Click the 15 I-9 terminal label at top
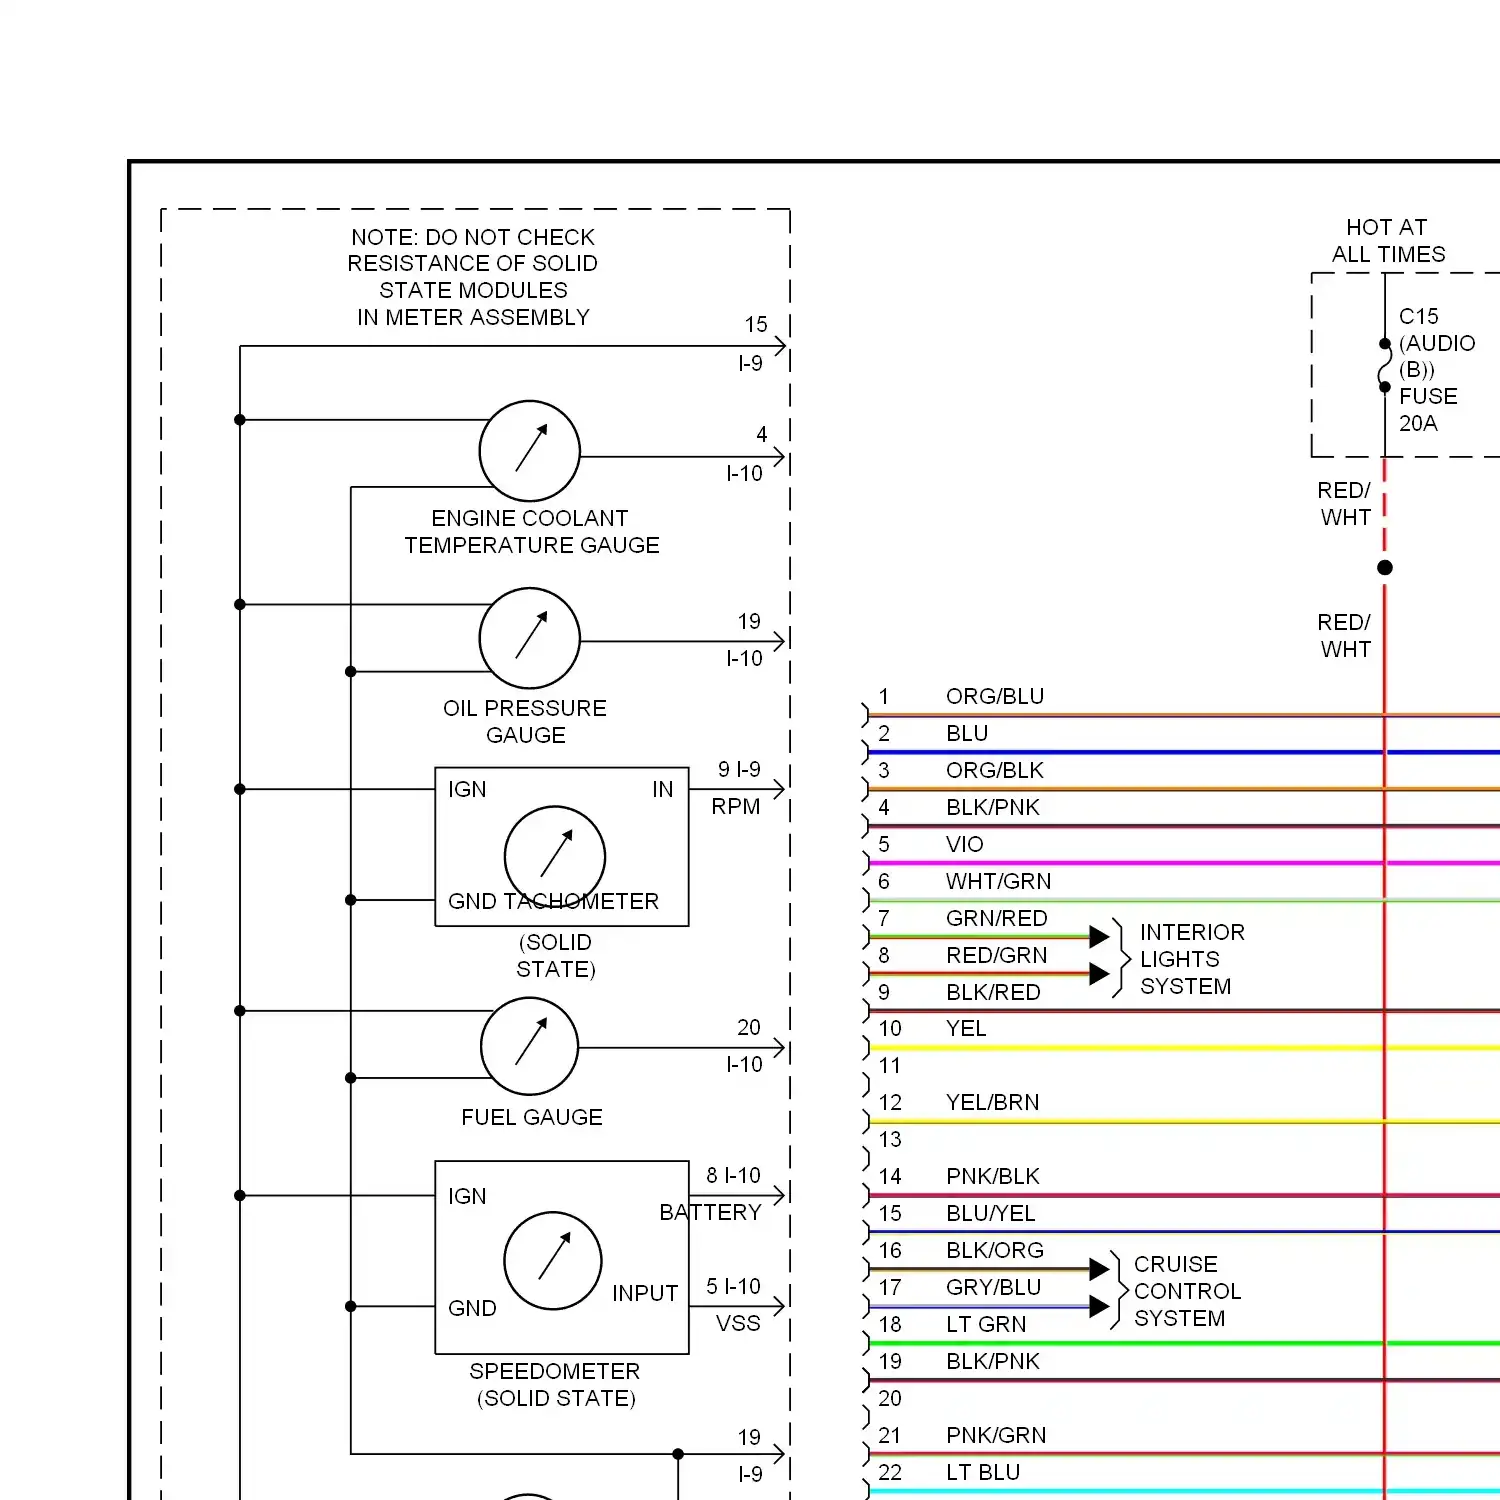This screenshot has height=1500, width=1500. pyautogui.click(x=752, y=344)
